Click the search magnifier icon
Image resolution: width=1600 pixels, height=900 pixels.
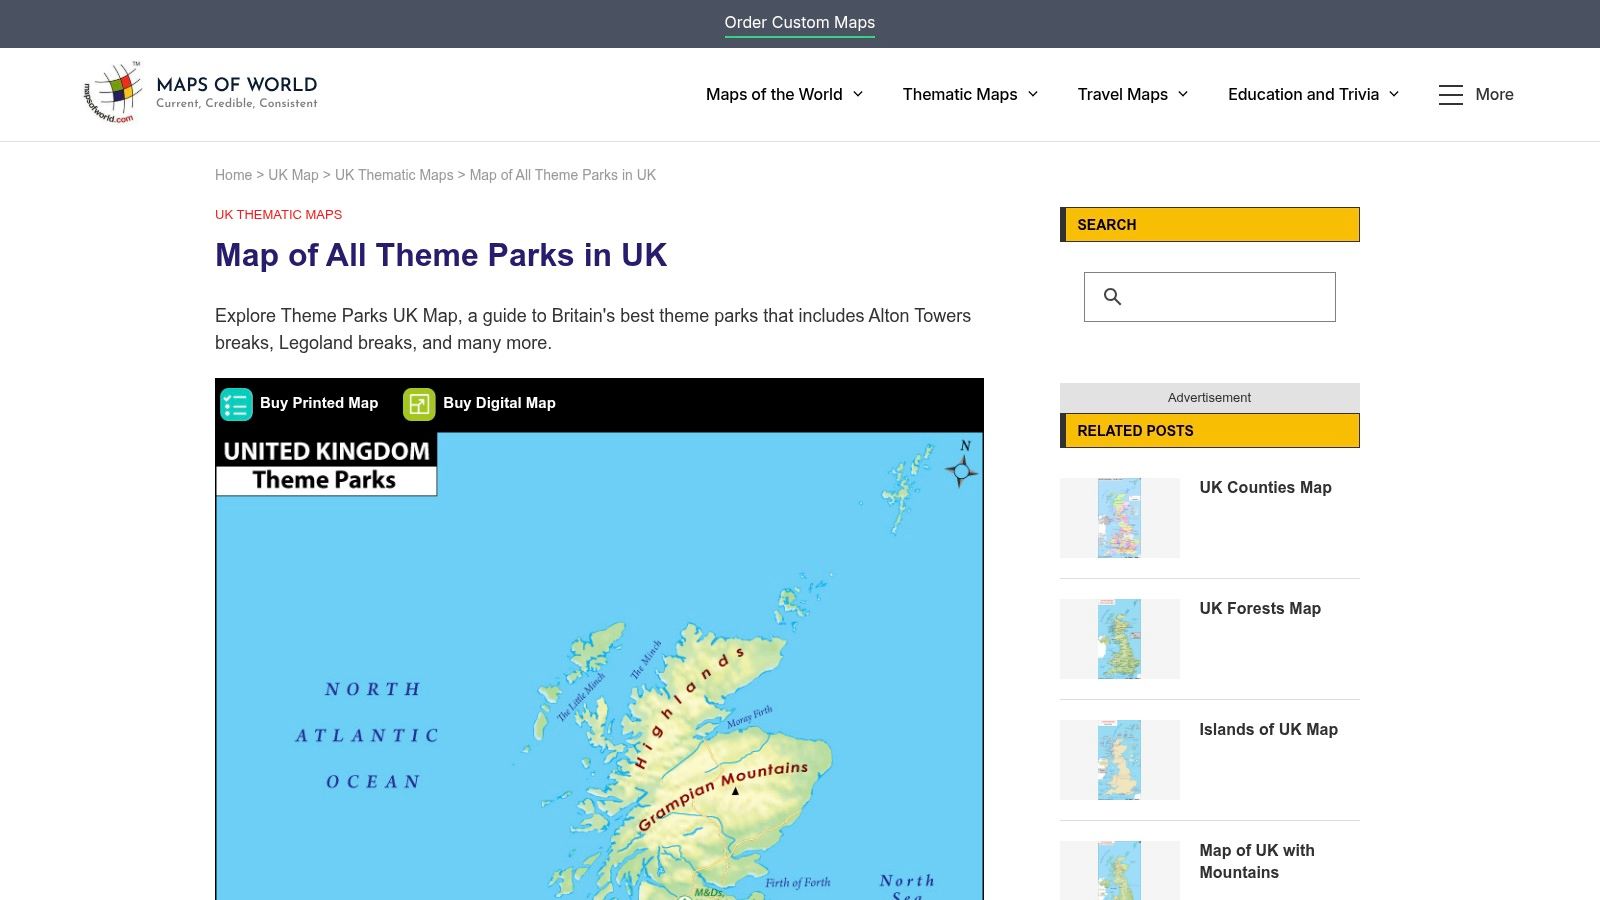click(1113, 296)
